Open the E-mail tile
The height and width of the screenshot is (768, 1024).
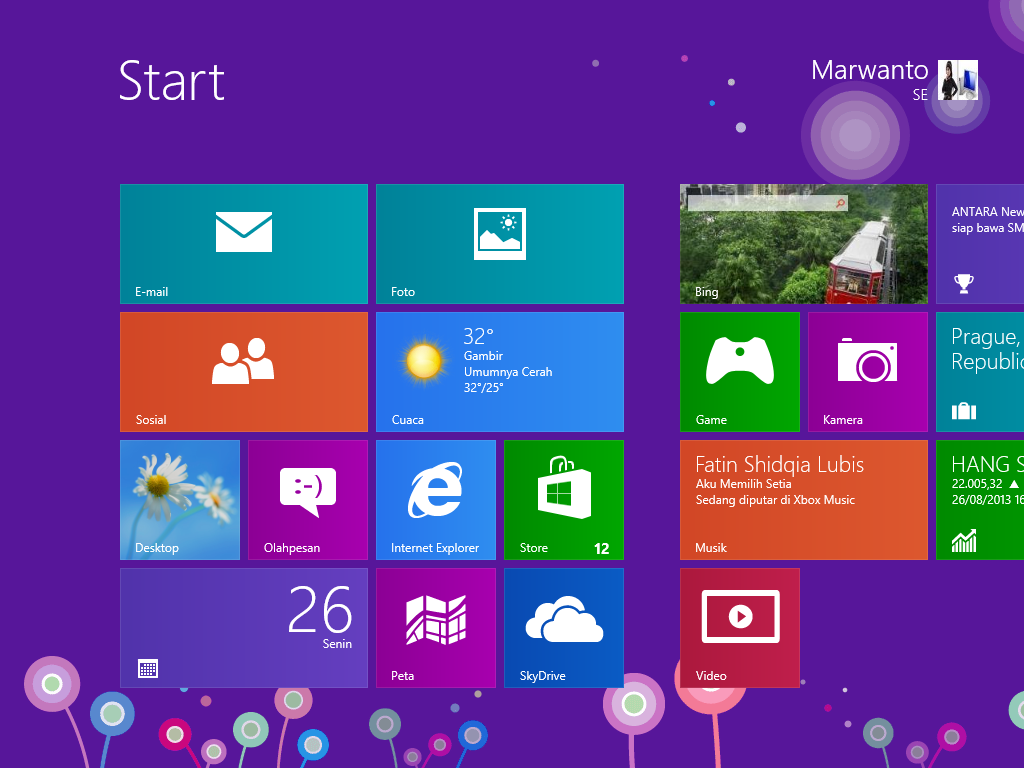tap(244, 244)
